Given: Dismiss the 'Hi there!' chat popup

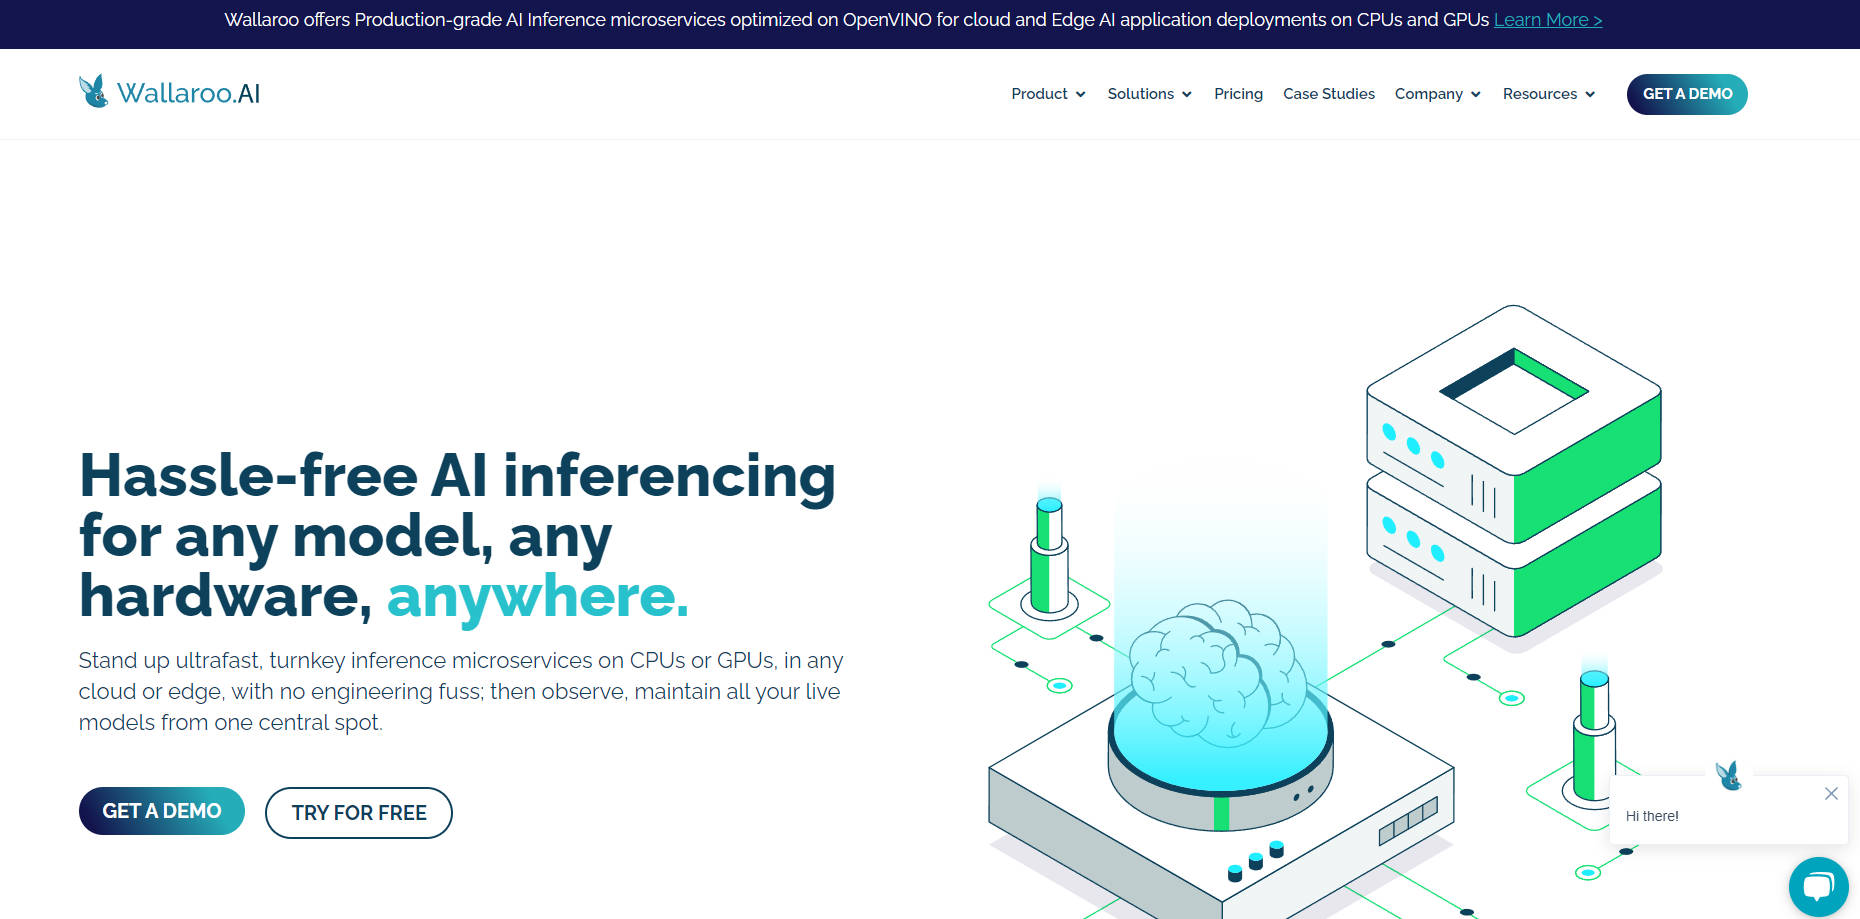Looking at the screenshot, I should tap(1830, 793).
